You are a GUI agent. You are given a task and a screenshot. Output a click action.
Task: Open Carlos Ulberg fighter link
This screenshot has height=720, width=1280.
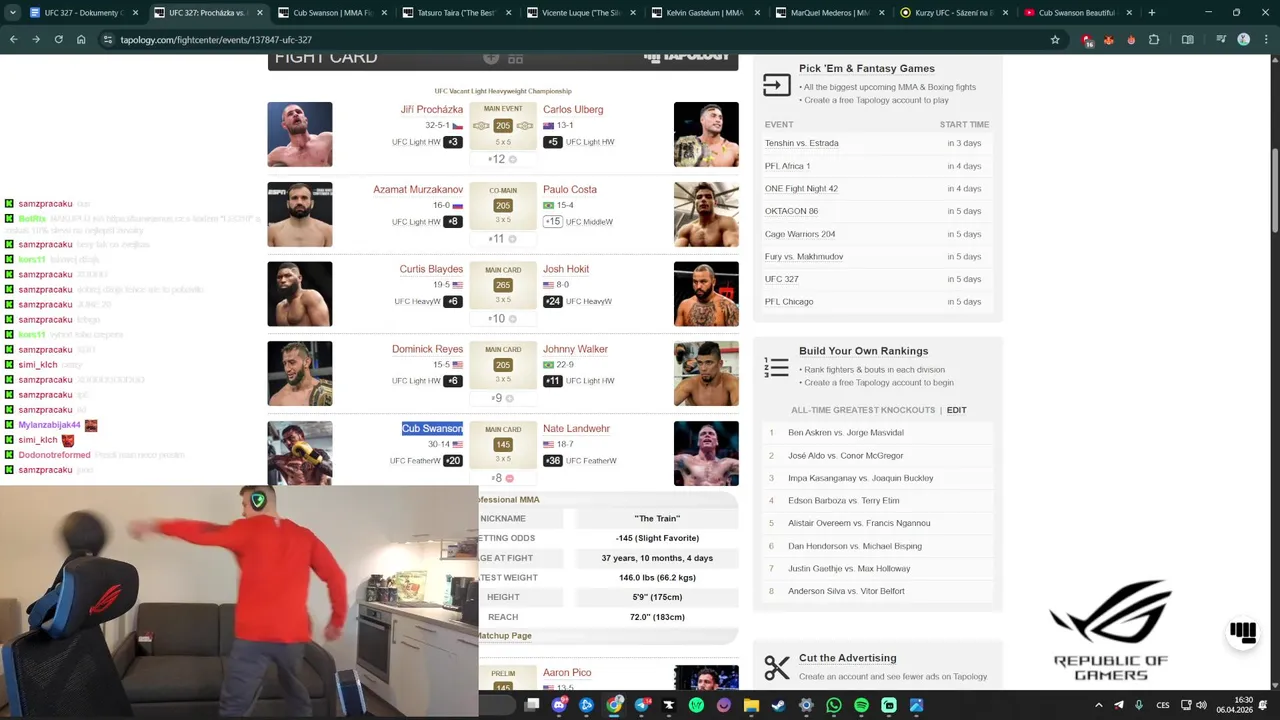point(573,110)
